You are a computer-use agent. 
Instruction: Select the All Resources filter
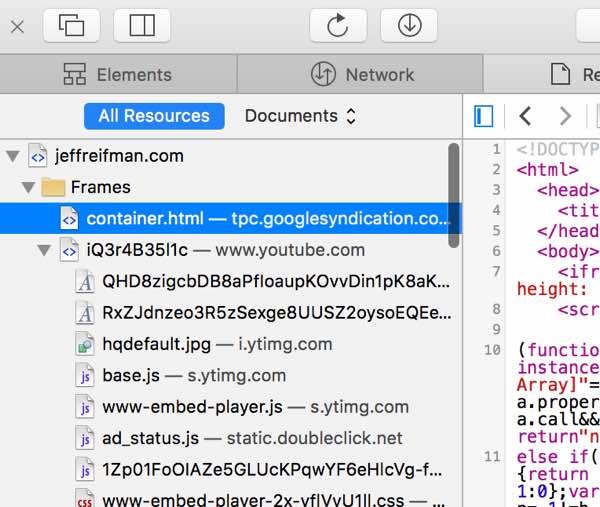(x=154, y=116)
